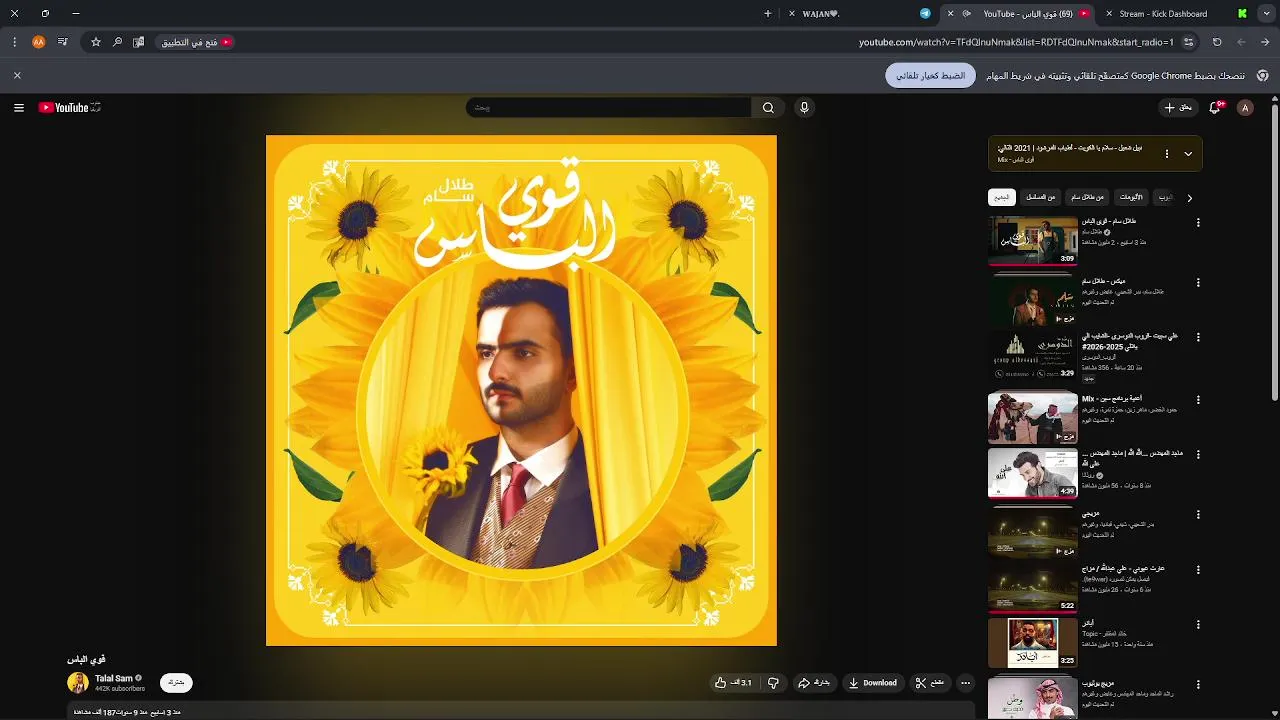Open the zoom magnifier icon in Chrome toolbar
The height and width of the screenshot is (720, 1280).
(x=117, y=42)
